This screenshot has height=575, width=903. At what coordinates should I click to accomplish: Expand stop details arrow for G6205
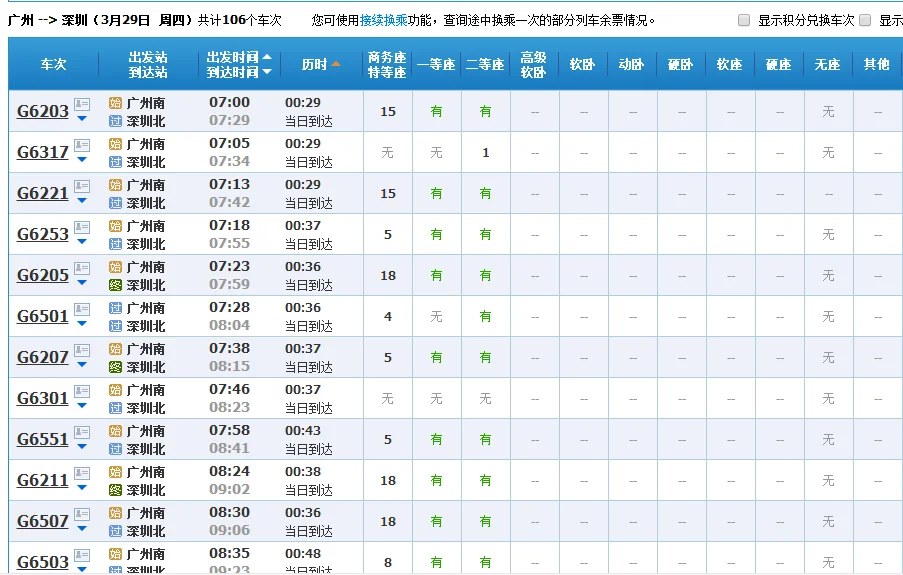82,282
